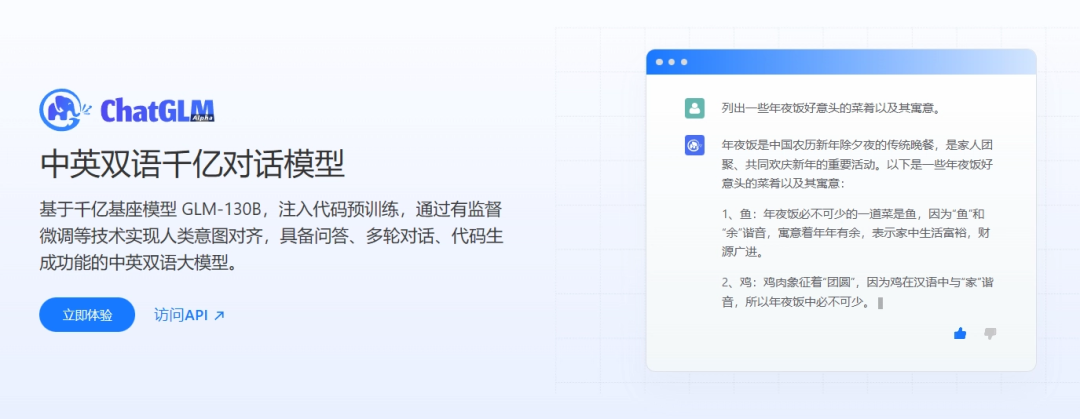The width and height of the screenshot is (1080, 419).
Task: Click the typing cursor at response end
Action: tap(880, 302)
